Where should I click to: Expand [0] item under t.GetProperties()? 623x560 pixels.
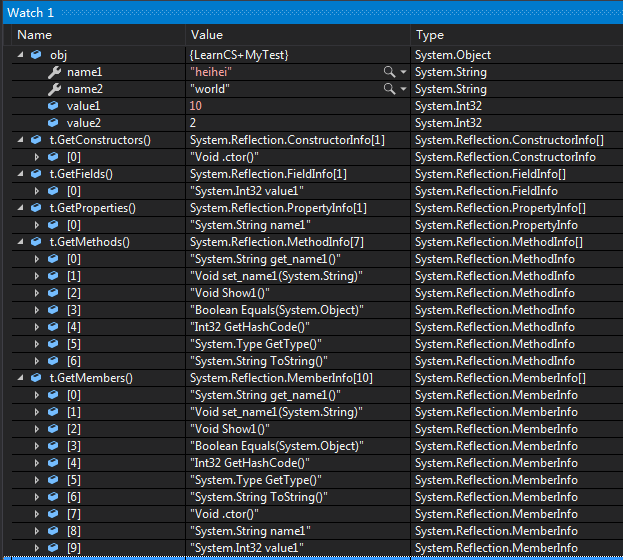tap(37, 225)
